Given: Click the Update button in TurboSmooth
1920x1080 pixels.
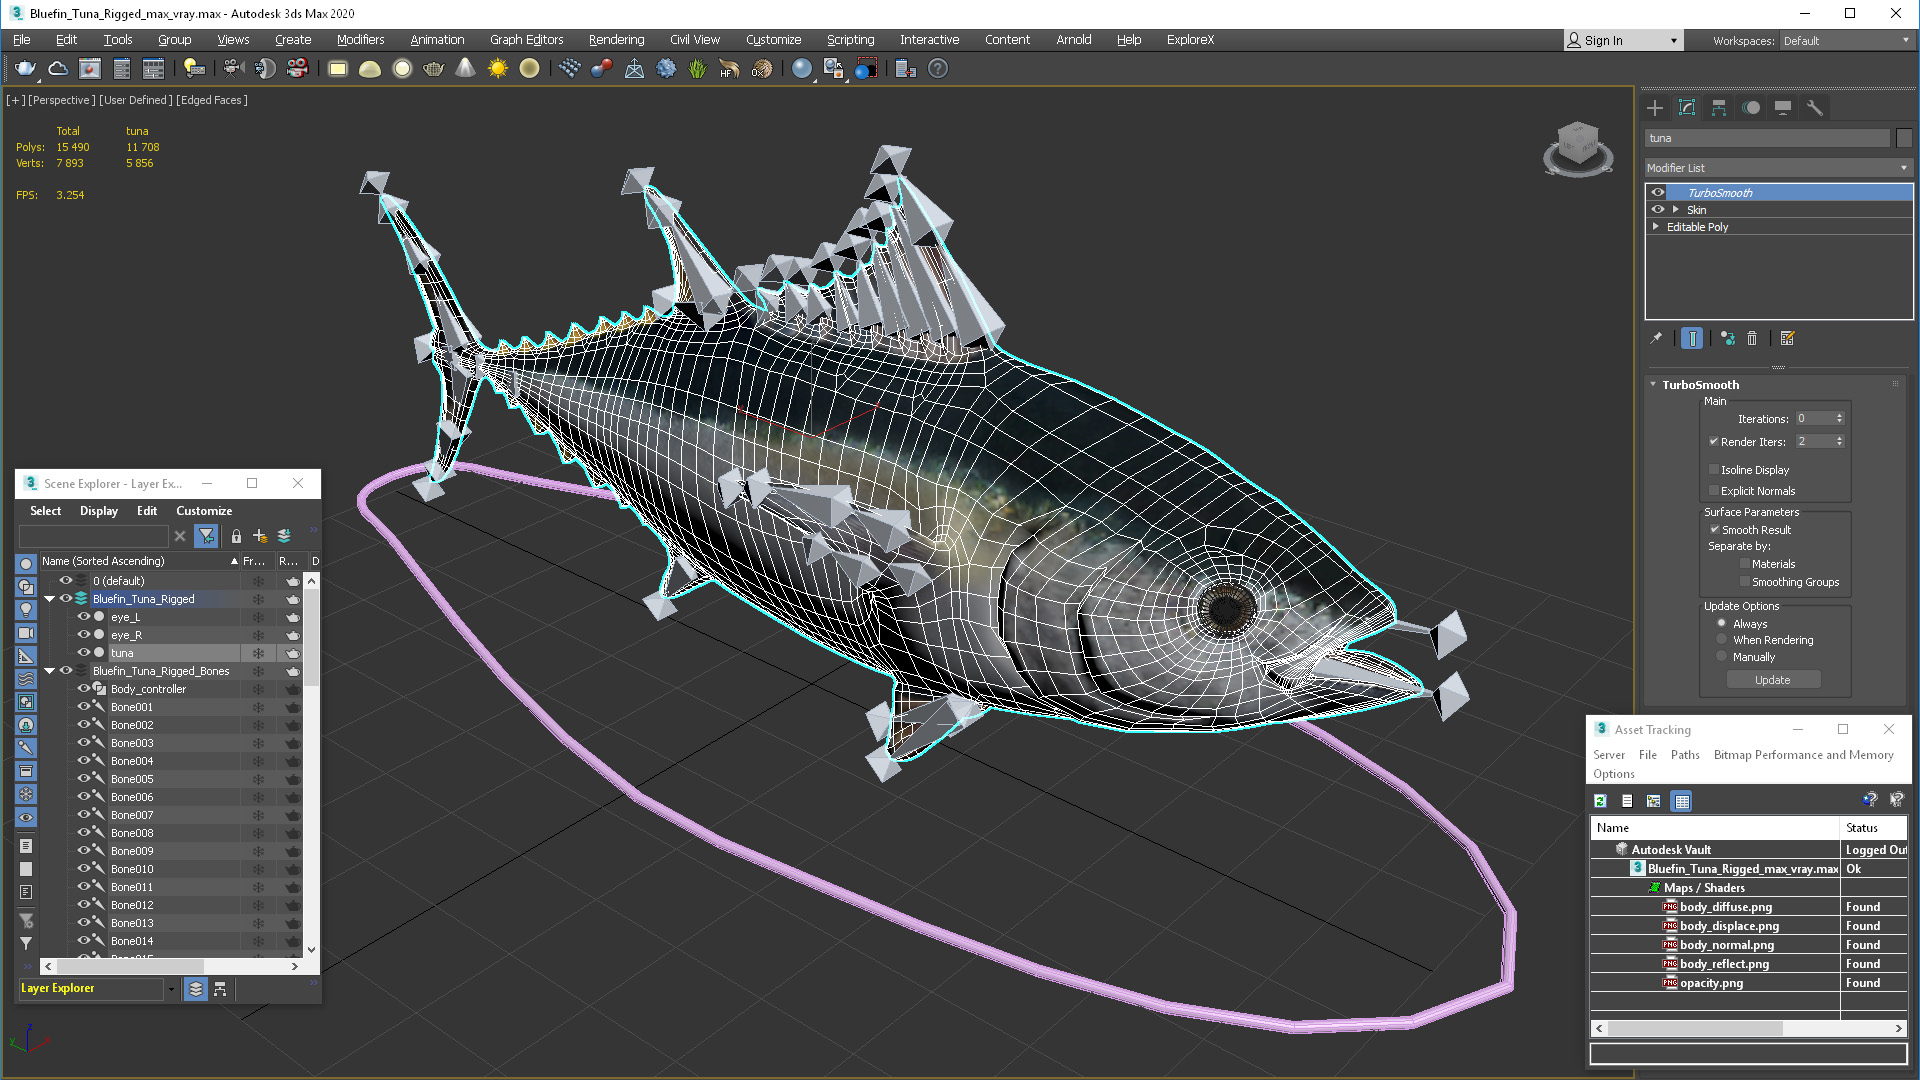Looking at the screenshot, I should pos(1772,679).
